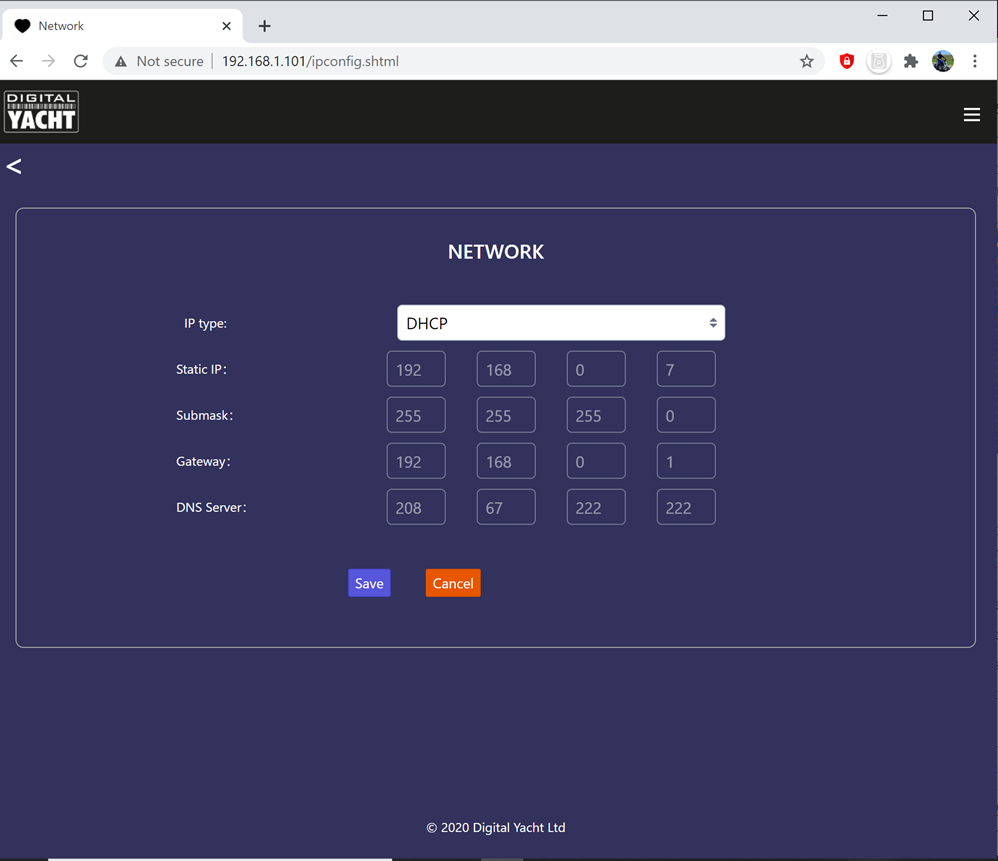
Task: Open Chrome's three-dot menu
Action: pos(974,61)
